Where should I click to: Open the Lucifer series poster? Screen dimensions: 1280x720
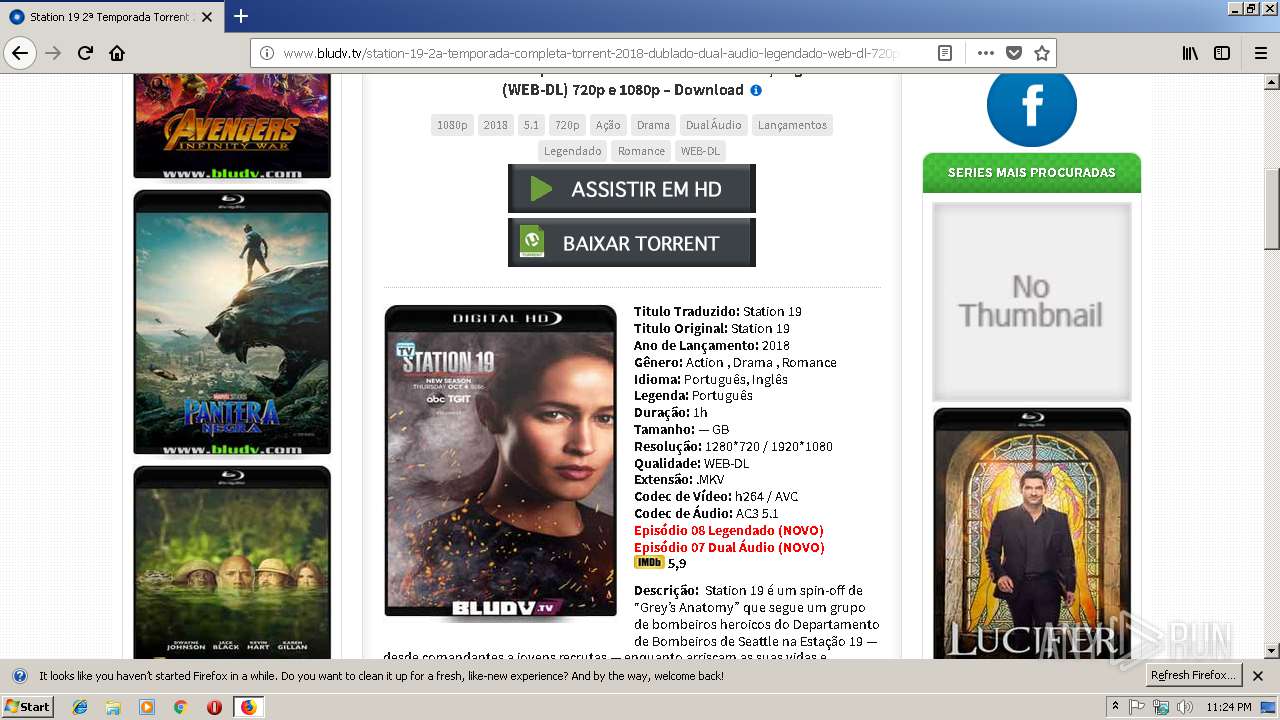click(x=1032, y=533)
